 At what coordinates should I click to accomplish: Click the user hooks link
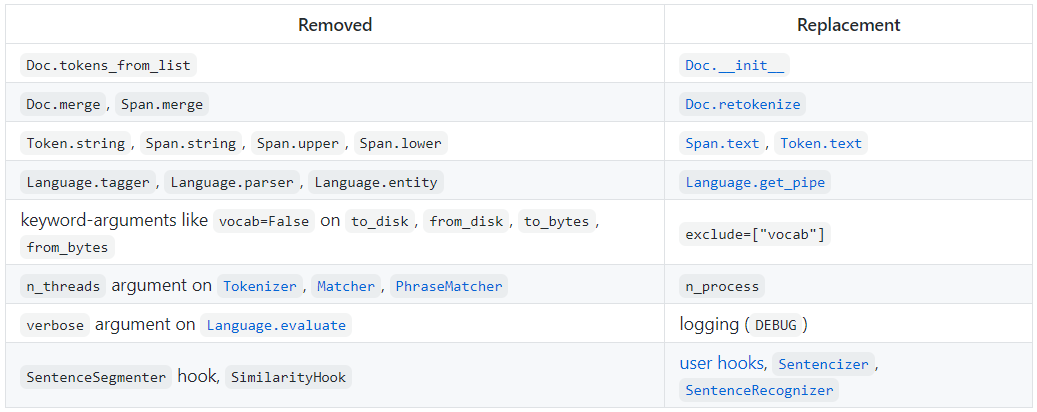pyautogui.click(x=722, y=363)
